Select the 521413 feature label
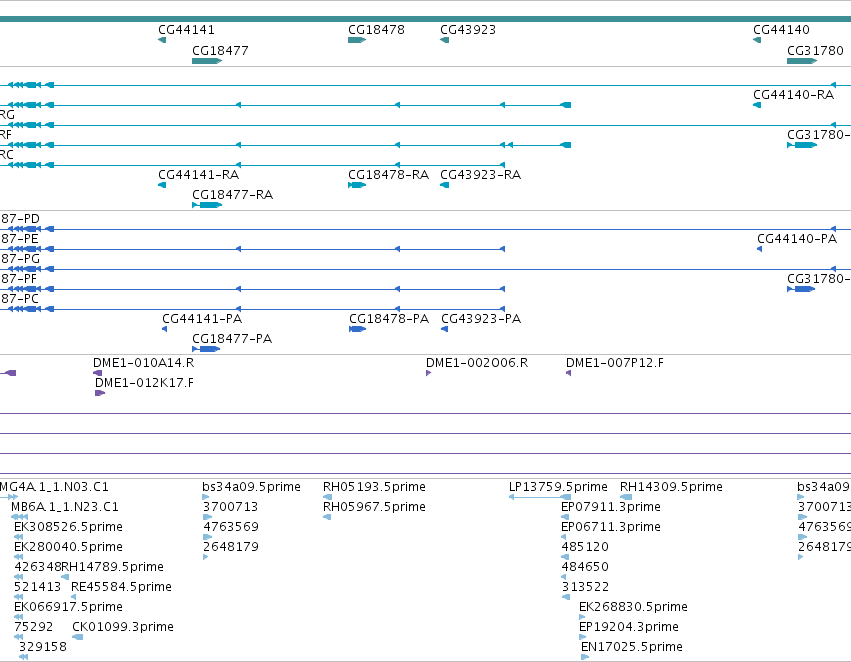This screenshot has width=851, height=662. pyautogui.click(x=37, y=587)
